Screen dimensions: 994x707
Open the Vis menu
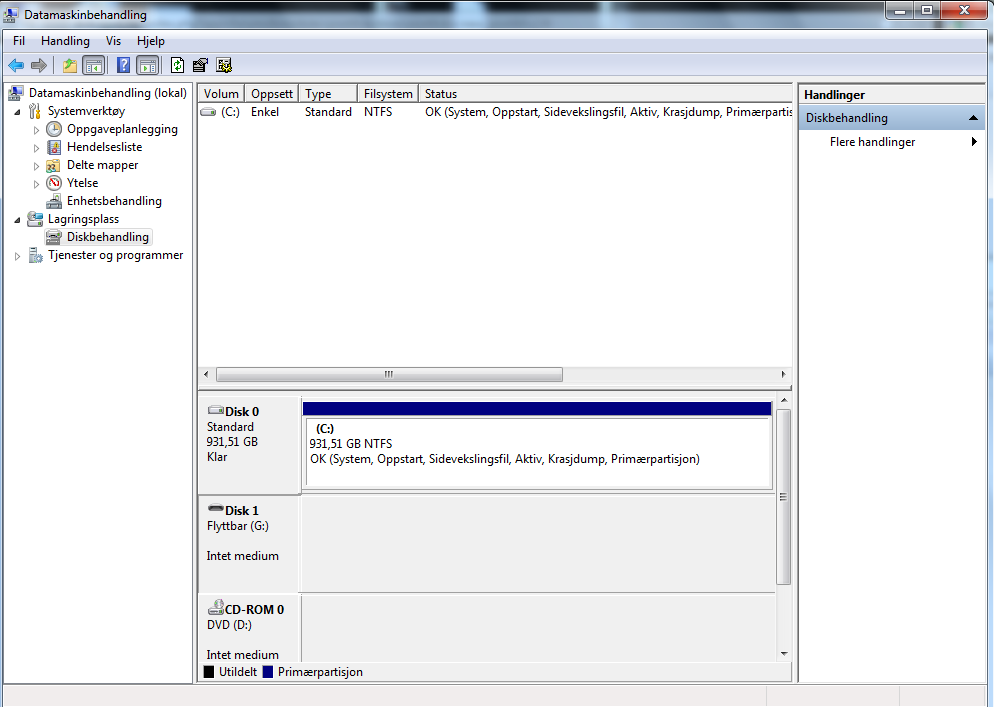point(113,41)
